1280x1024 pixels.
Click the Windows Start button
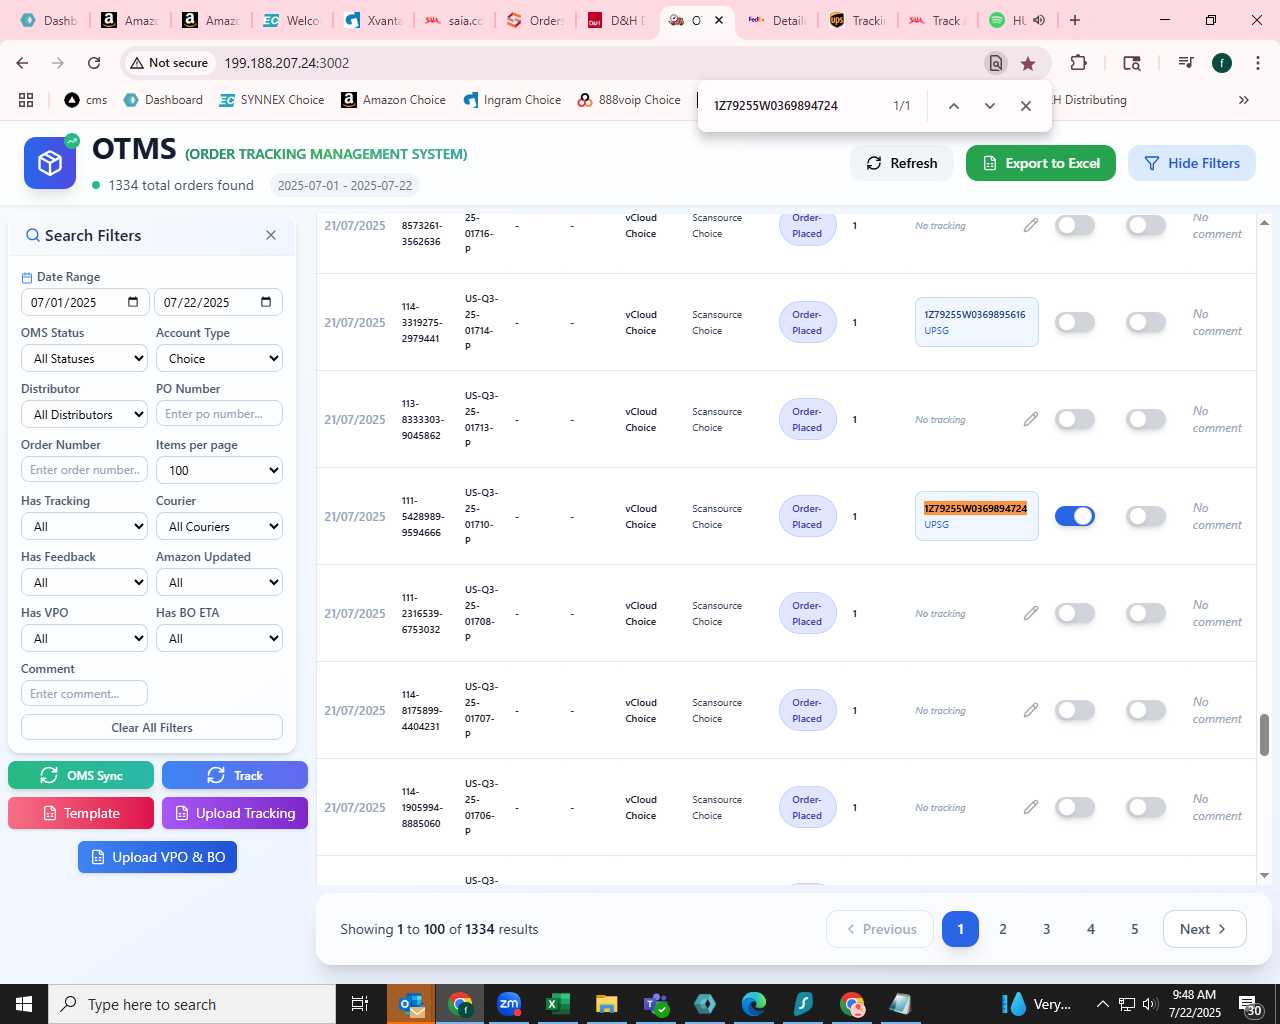tap(24, 1004)
